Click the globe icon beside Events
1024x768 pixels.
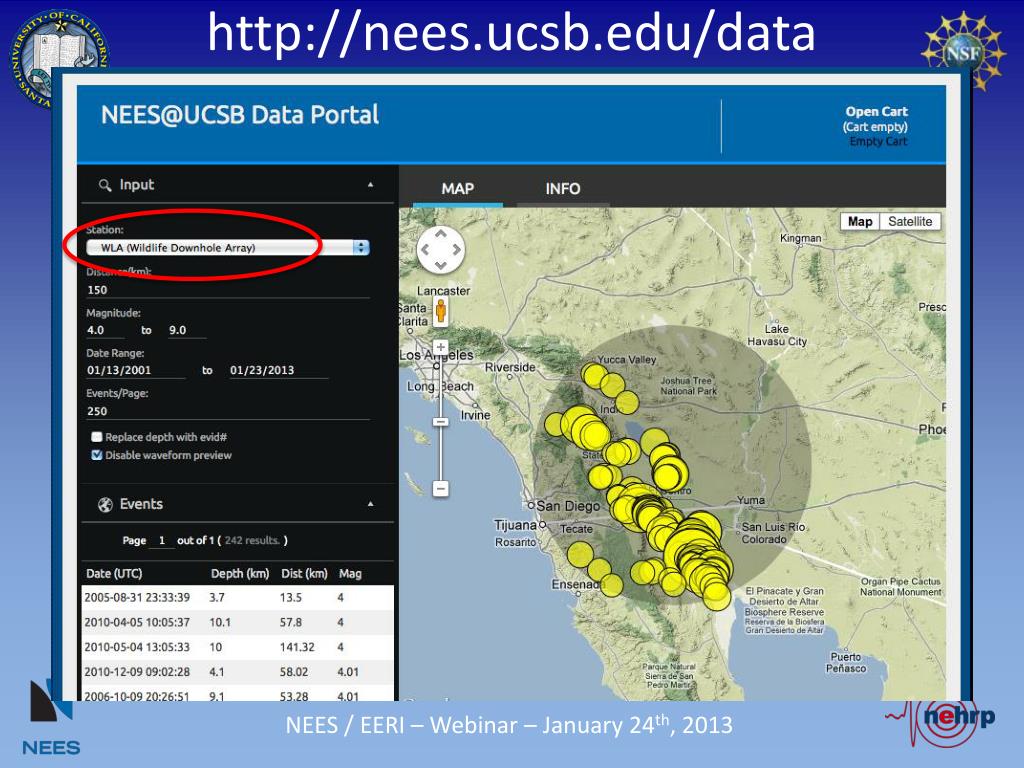point(104,505)
